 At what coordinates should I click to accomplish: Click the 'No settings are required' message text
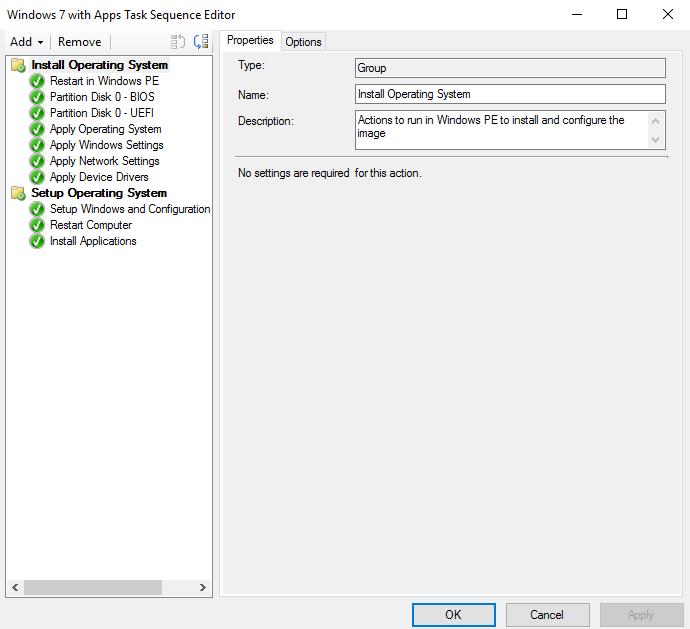(x=330, y=173)
